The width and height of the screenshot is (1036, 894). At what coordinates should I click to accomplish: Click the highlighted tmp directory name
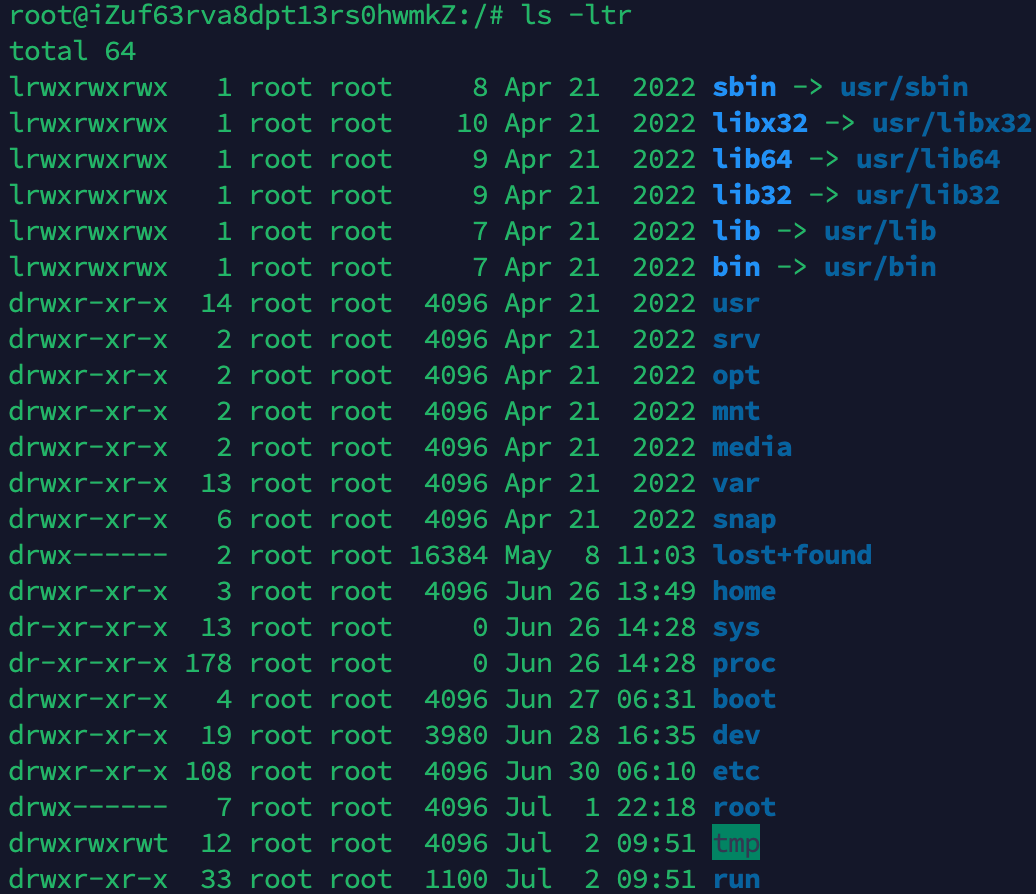736,842
